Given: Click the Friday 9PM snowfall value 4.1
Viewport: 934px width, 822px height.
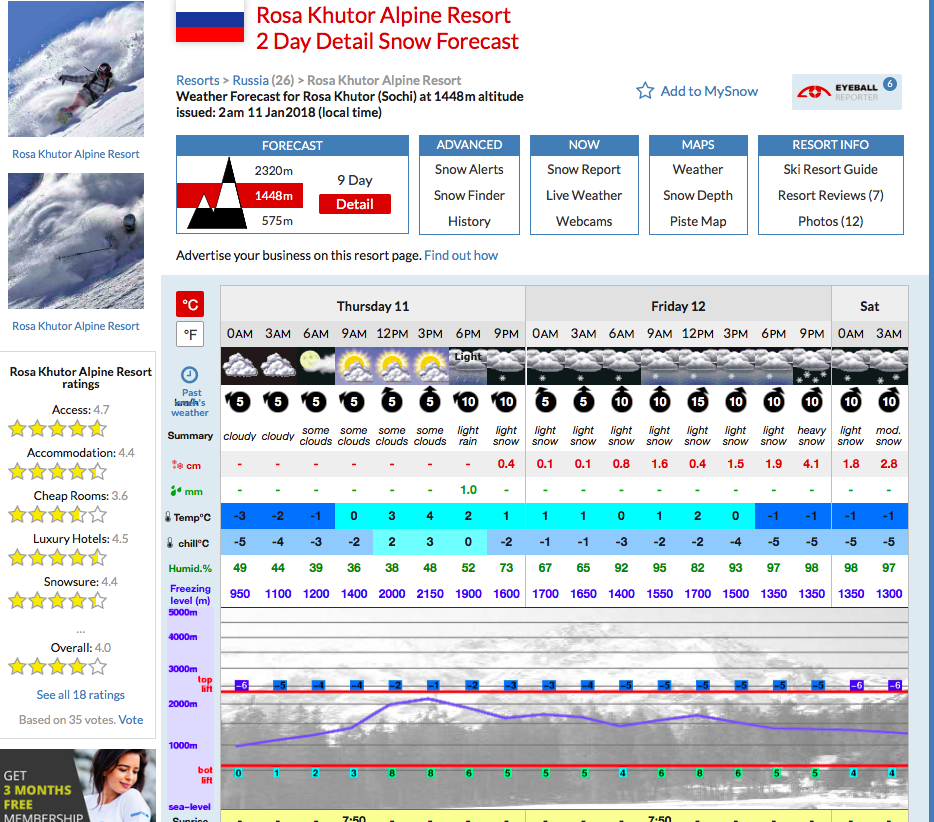Looking at the screenshot, I should point(811,464).
